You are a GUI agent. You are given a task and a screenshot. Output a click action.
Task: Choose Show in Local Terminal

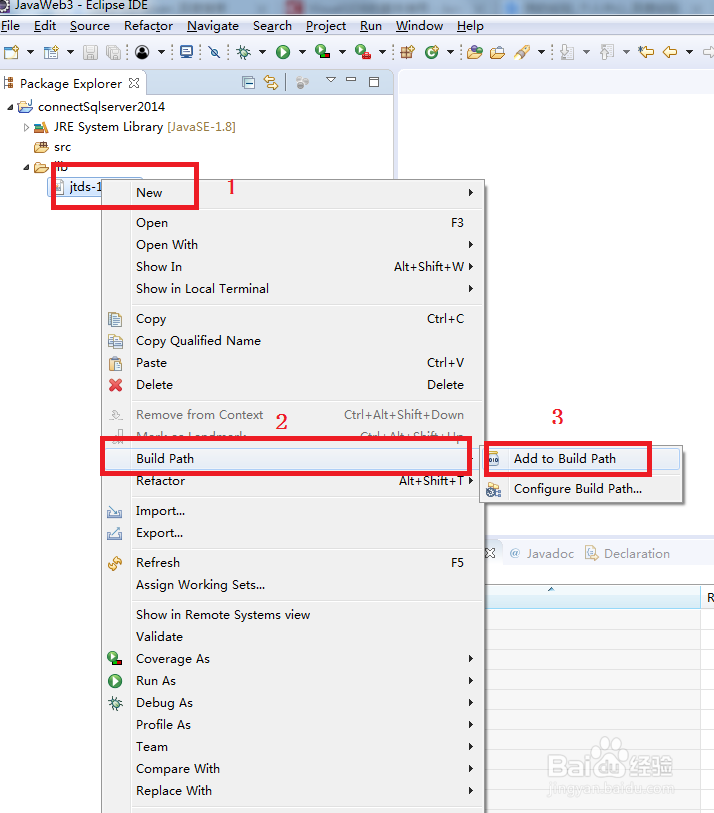[x=293, y=289]
